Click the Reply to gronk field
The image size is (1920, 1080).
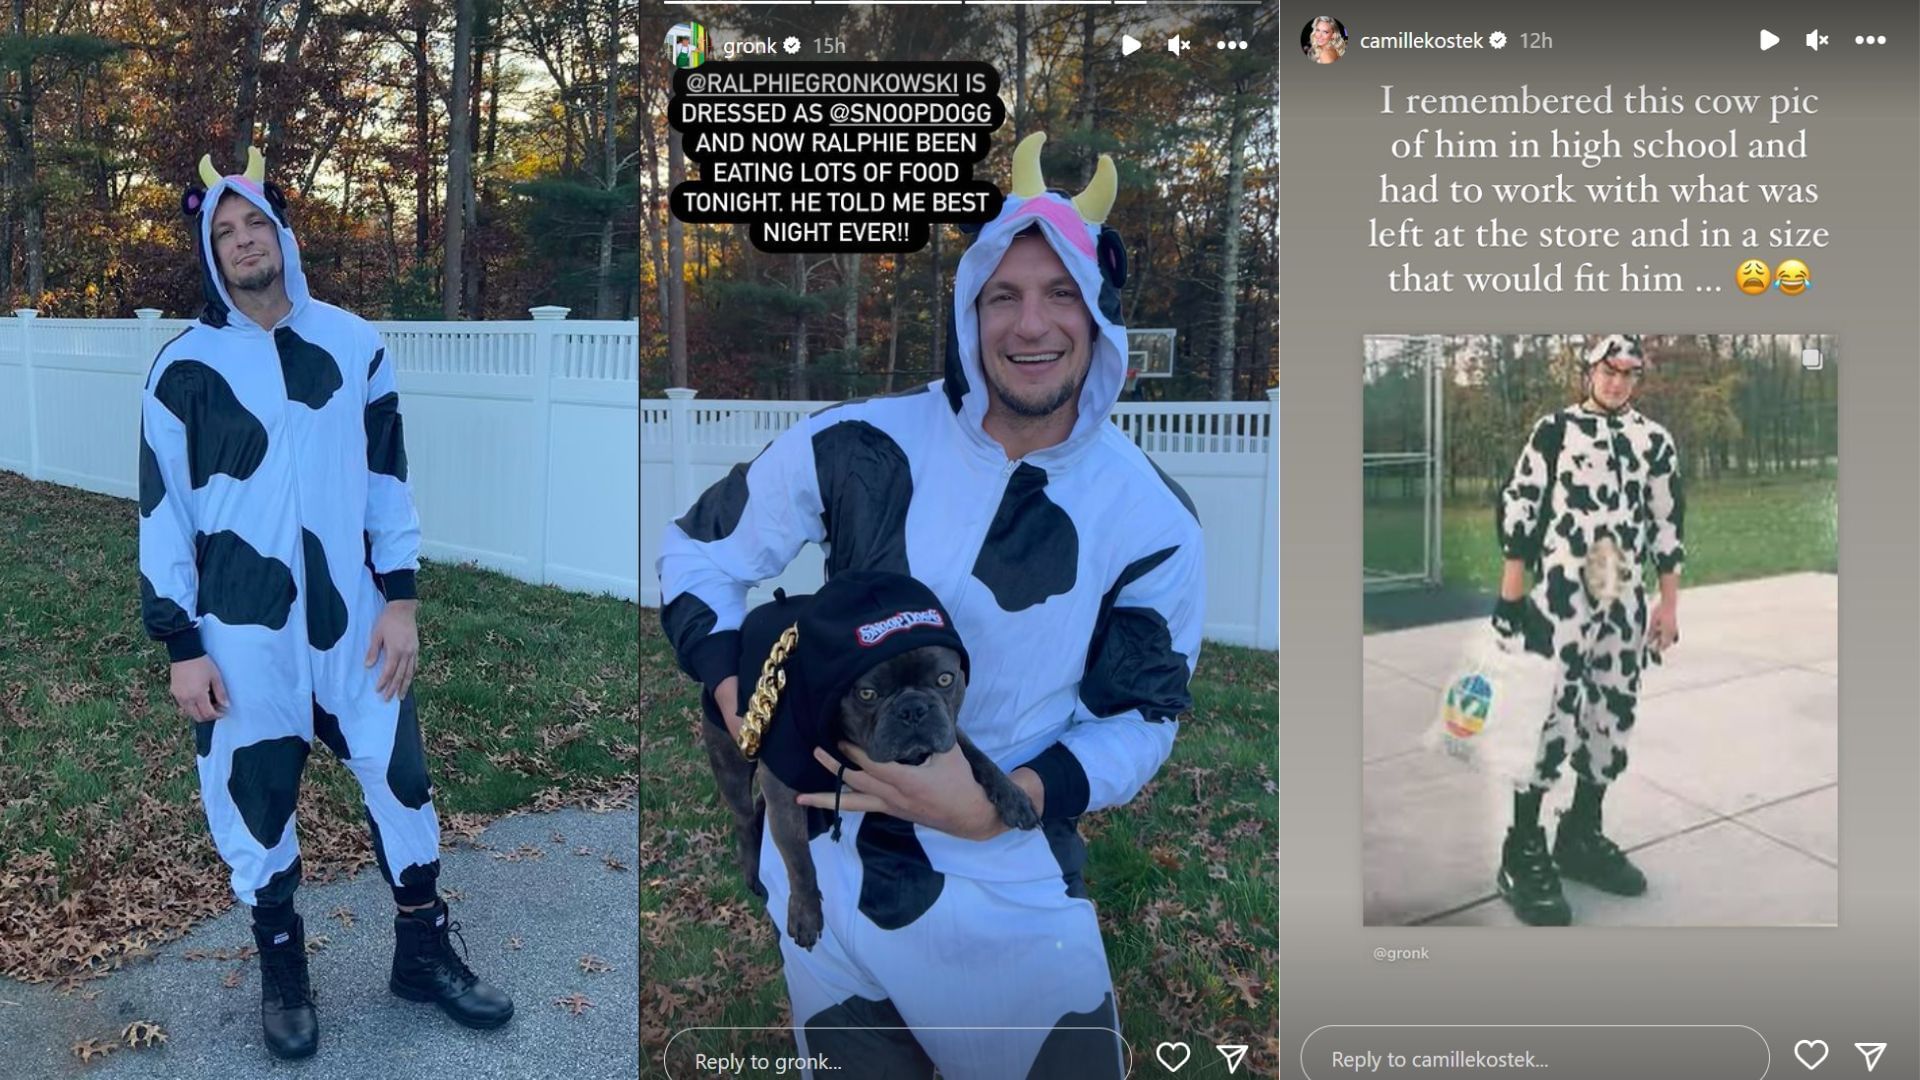click(x=897, y=1059)
